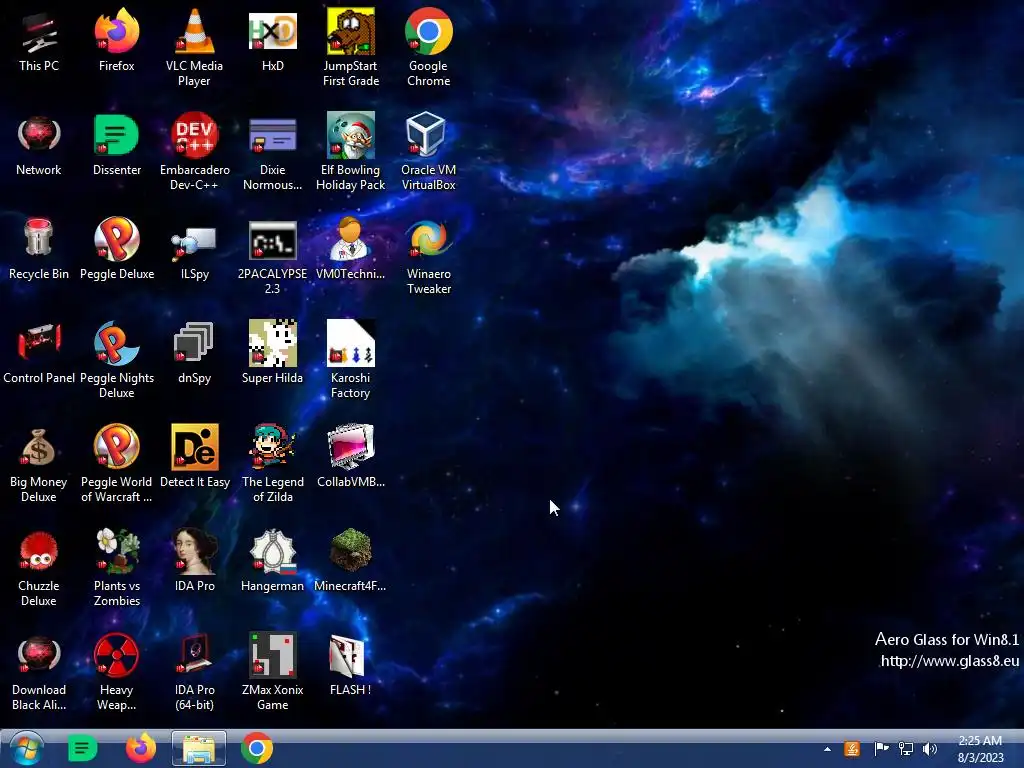The image size is (1024, 768).
Task: Select Peggle Nights Deluxe shortcut
Action: (117, 360)
